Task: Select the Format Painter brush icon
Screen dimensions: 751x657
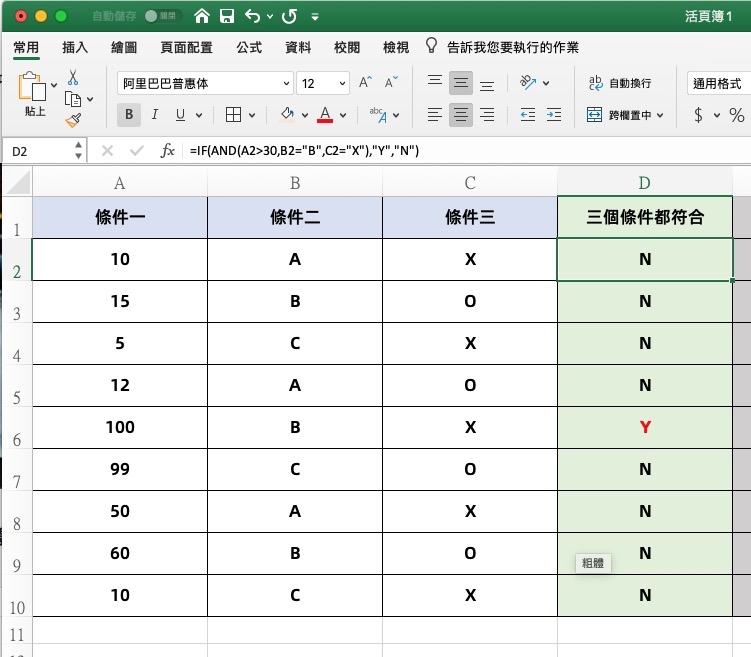Action: pos(73,120)
